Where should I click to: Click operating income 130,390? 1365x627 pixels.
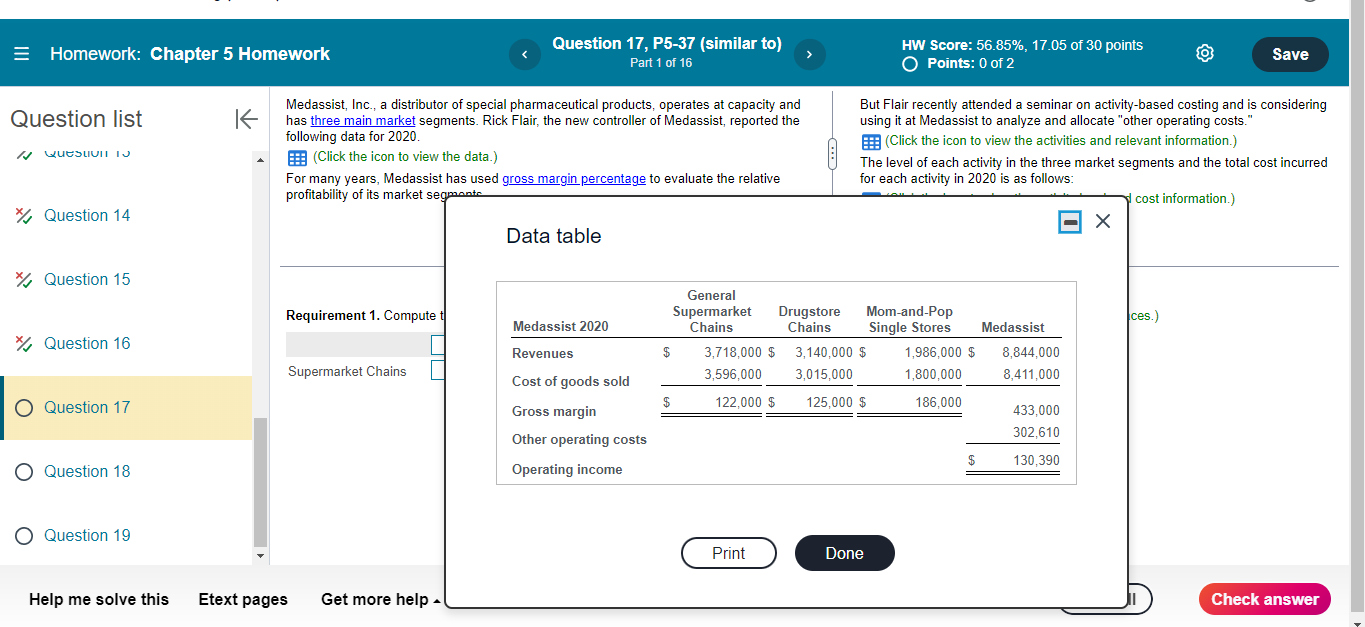pos(1036,460)
